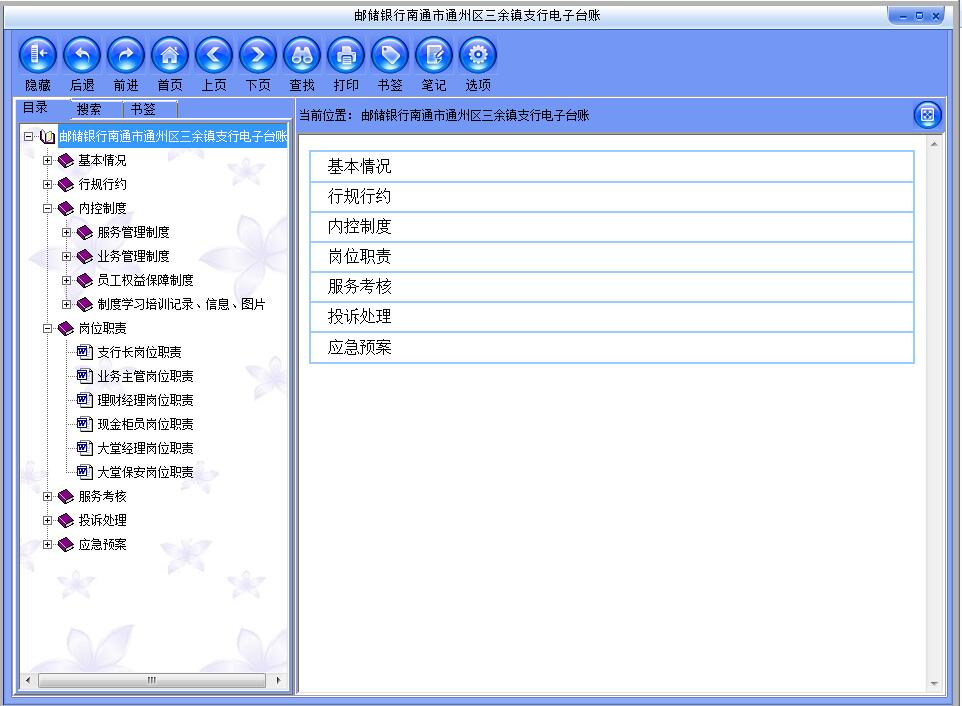Click the Word document icon beside 现金柜员岗位职责
Viewport: 962px width, 706px height.
(x=84, y=424)
